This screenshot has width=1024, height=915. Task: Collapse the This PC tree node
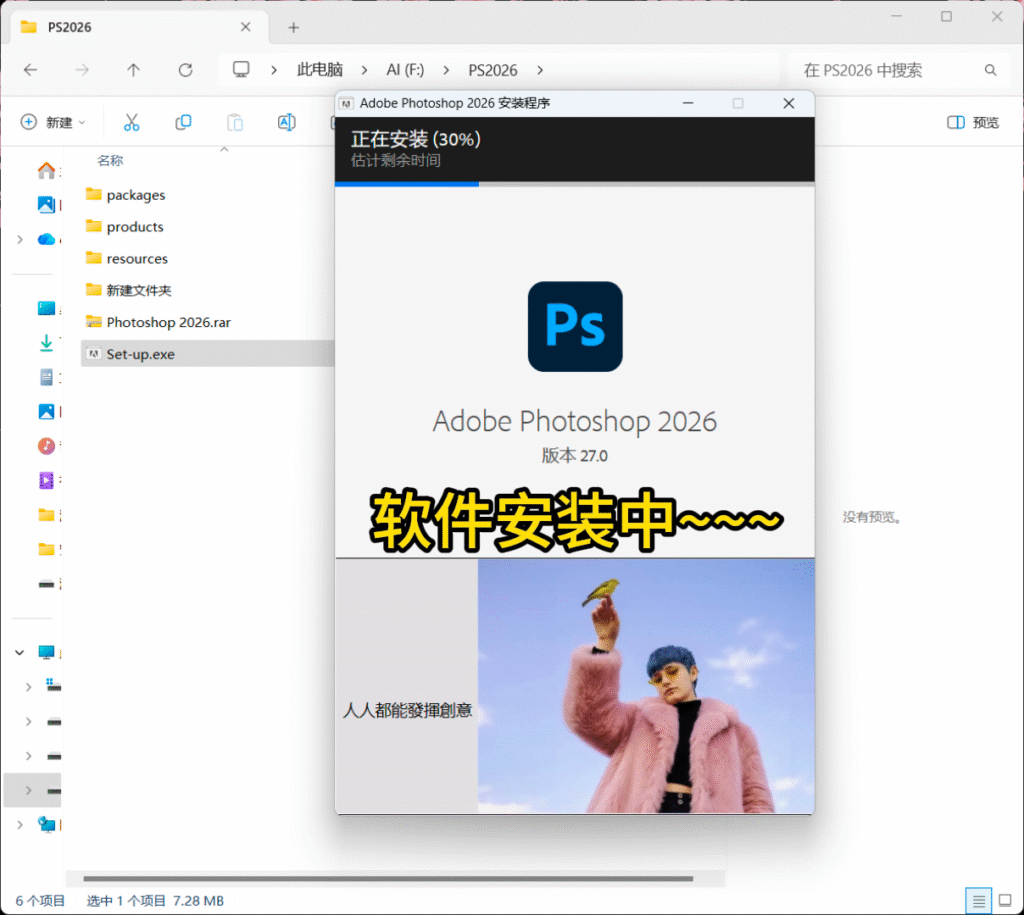pos(20,652)
